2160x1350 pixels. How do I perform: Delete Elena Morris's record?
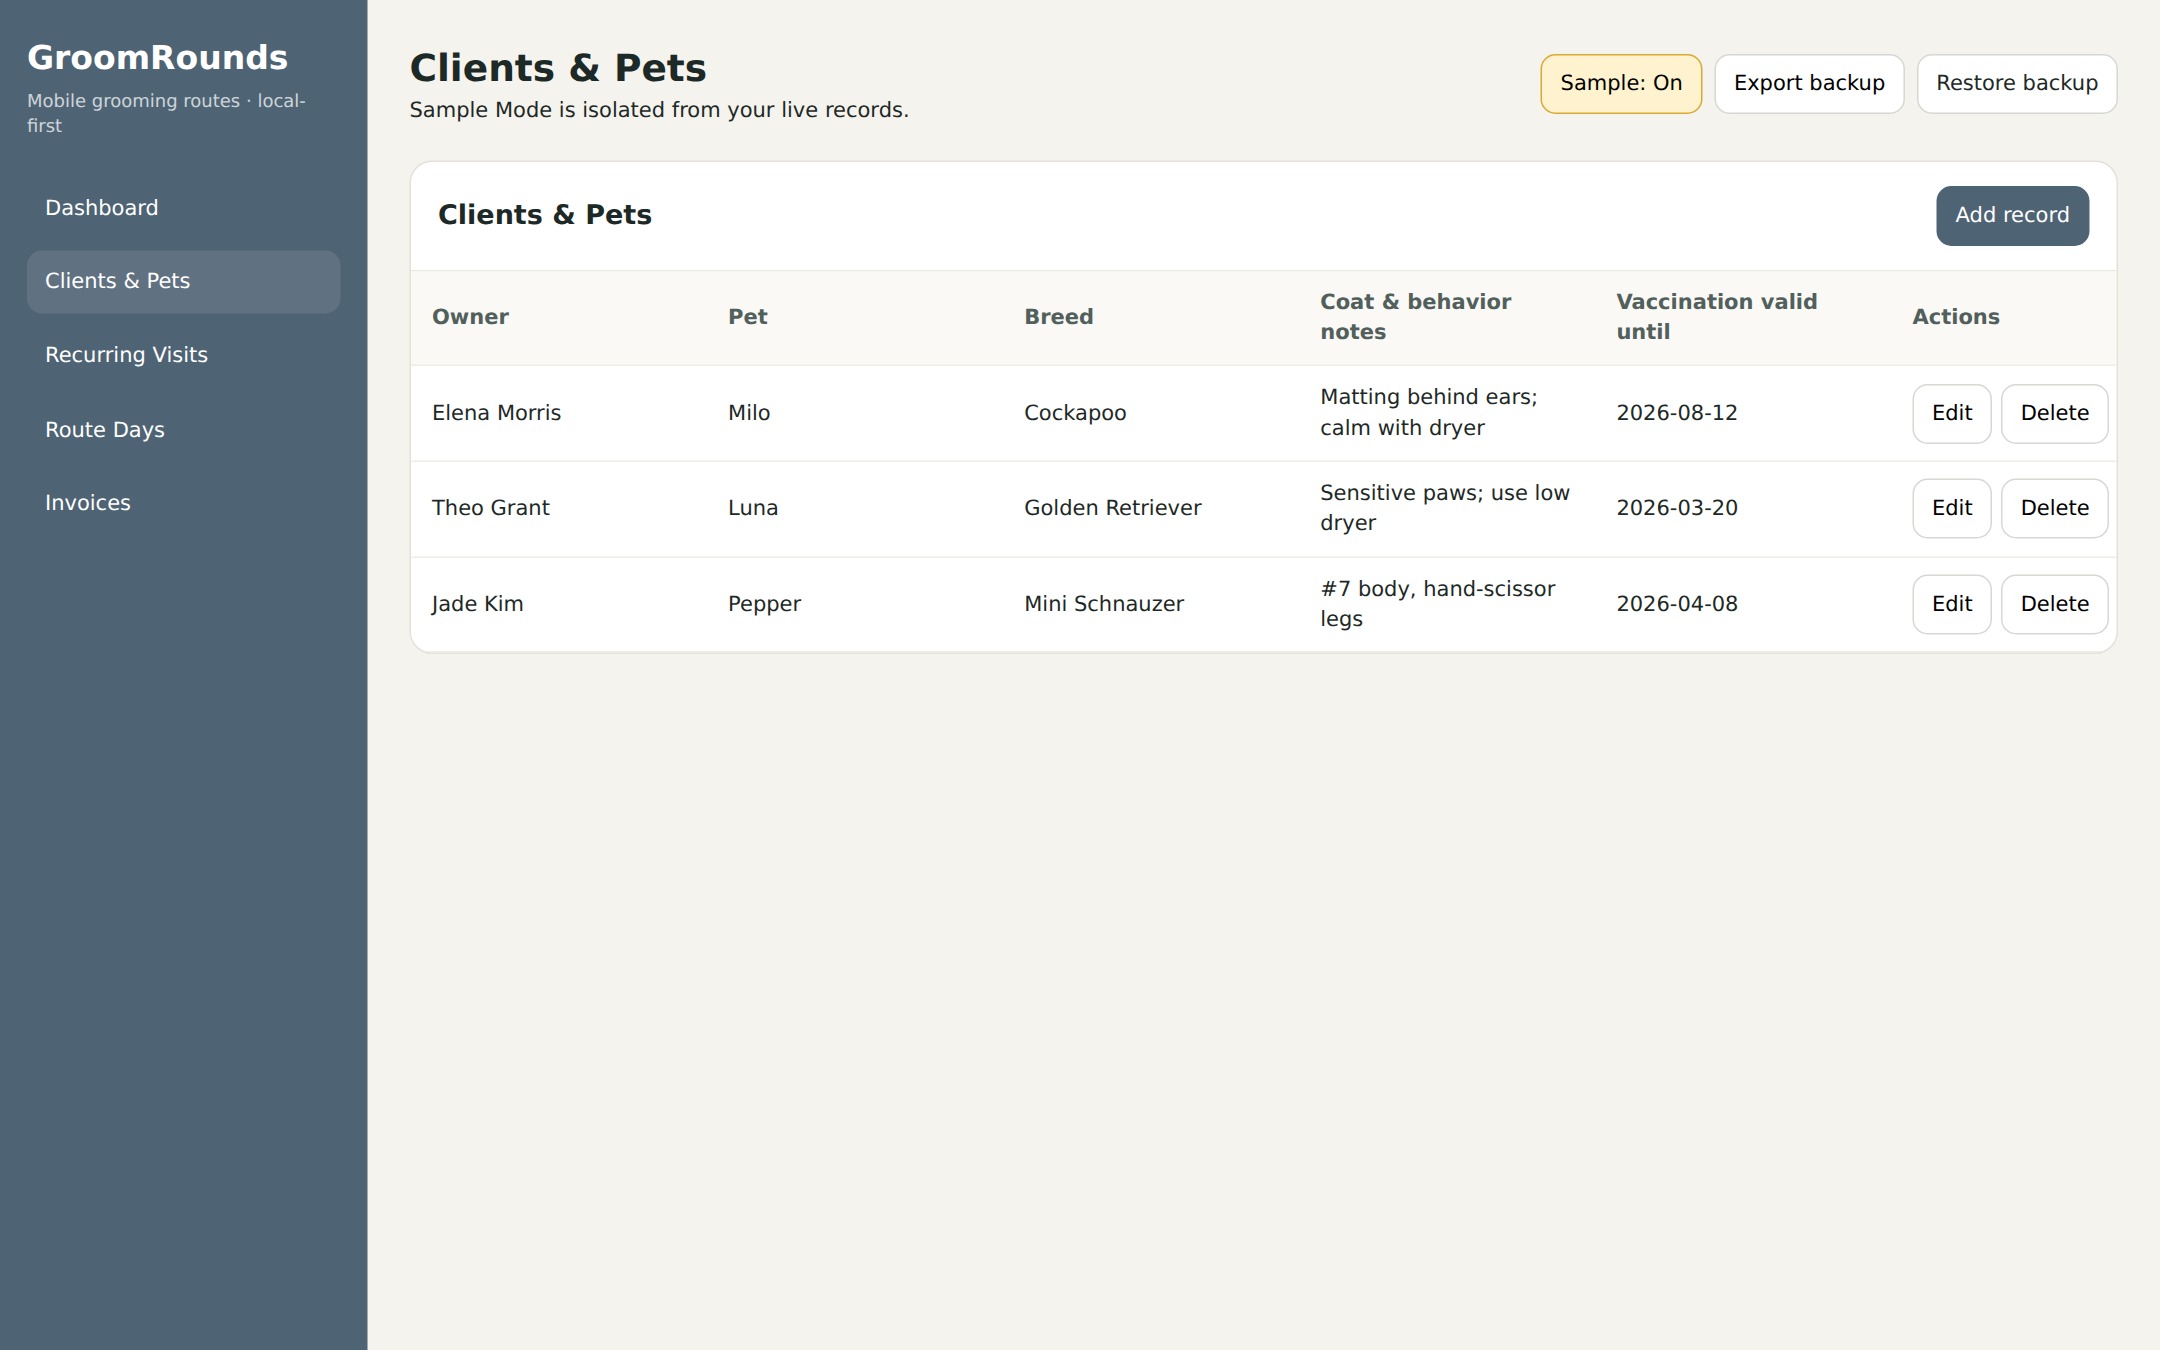[2054, 414]
